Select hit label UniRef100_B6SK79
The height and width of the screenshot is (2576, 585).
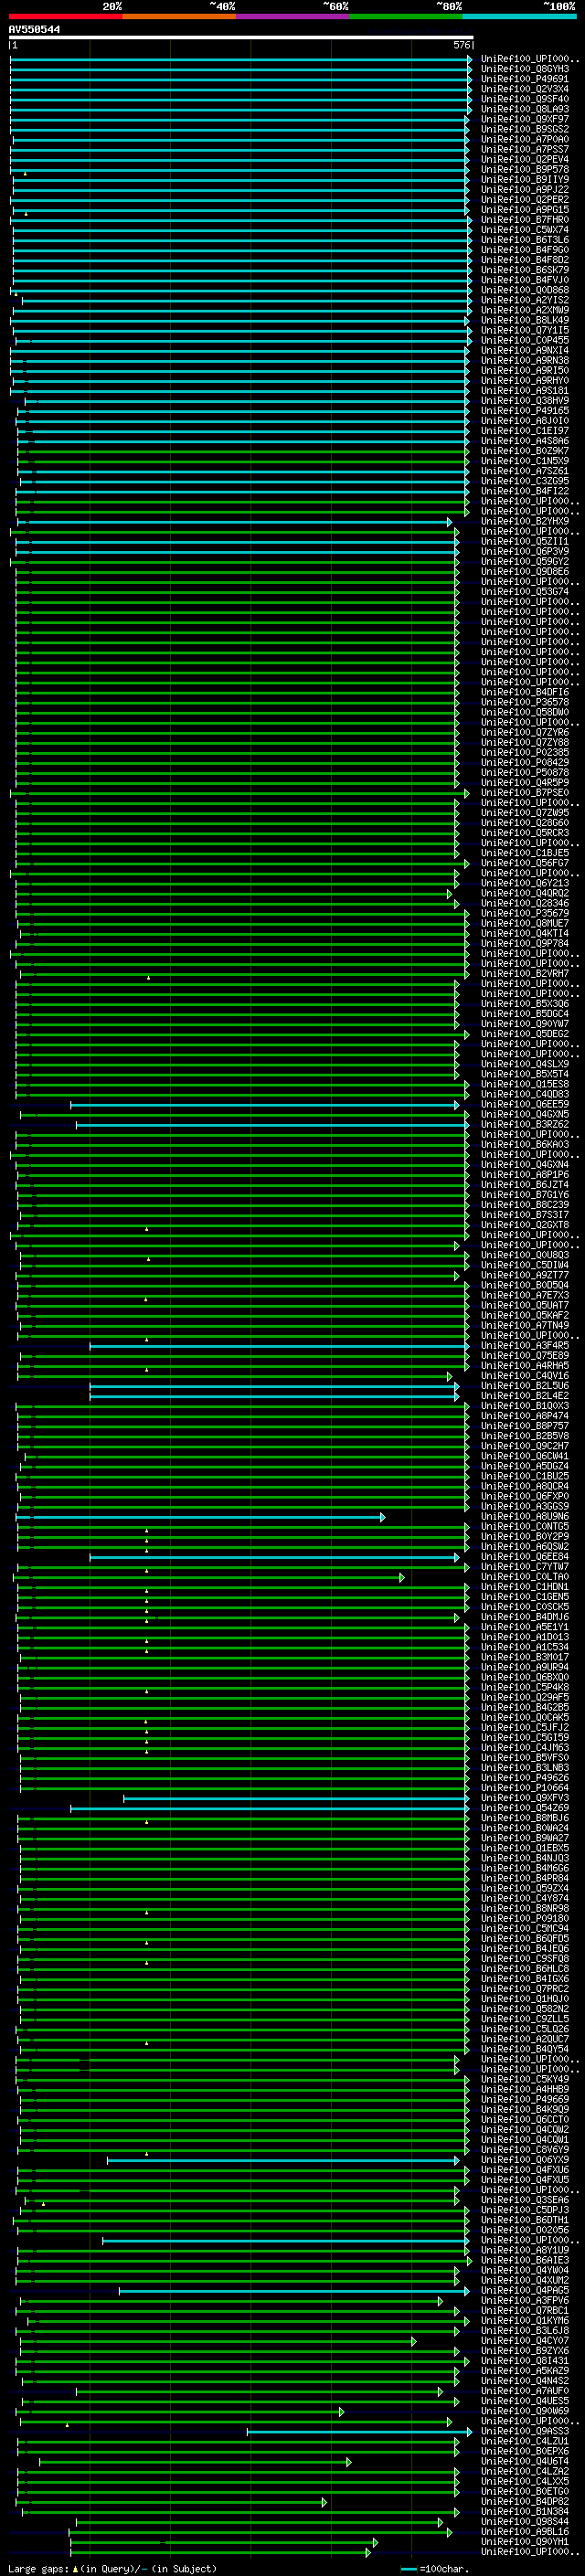point(525,270)
